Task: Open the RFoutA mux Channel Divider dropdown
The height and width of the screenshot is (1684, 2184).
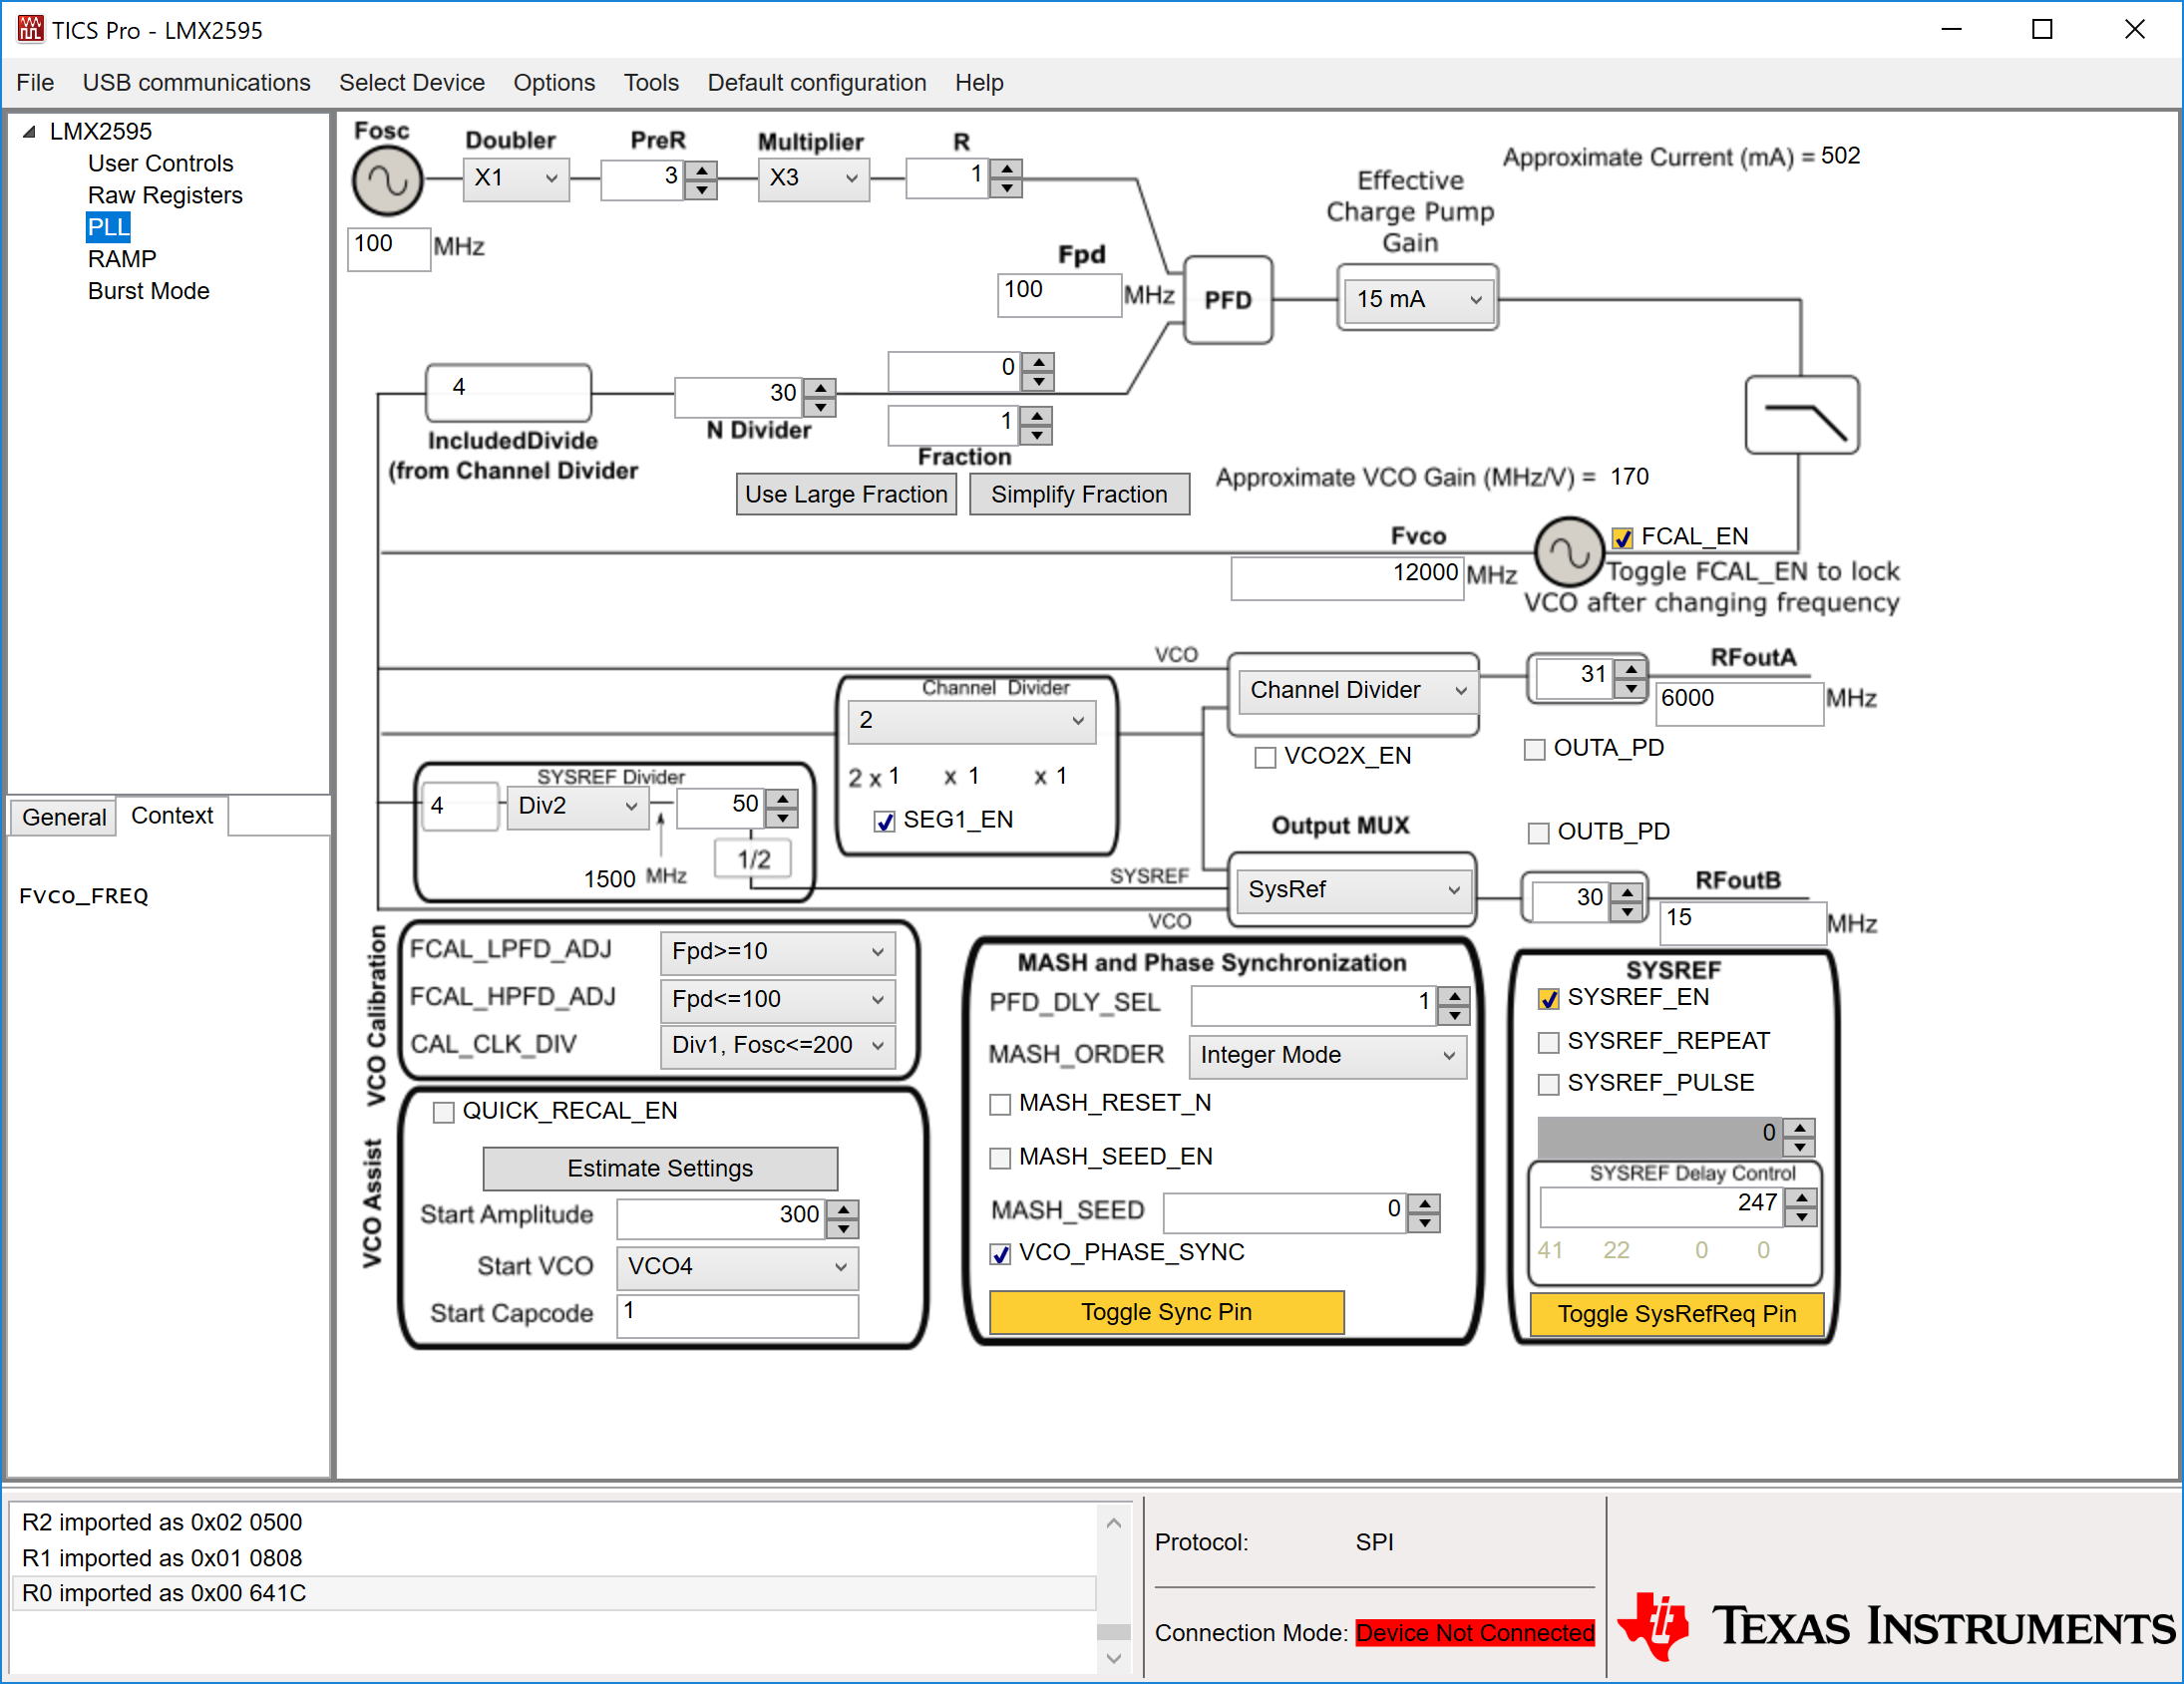Action: (1357, 691)
